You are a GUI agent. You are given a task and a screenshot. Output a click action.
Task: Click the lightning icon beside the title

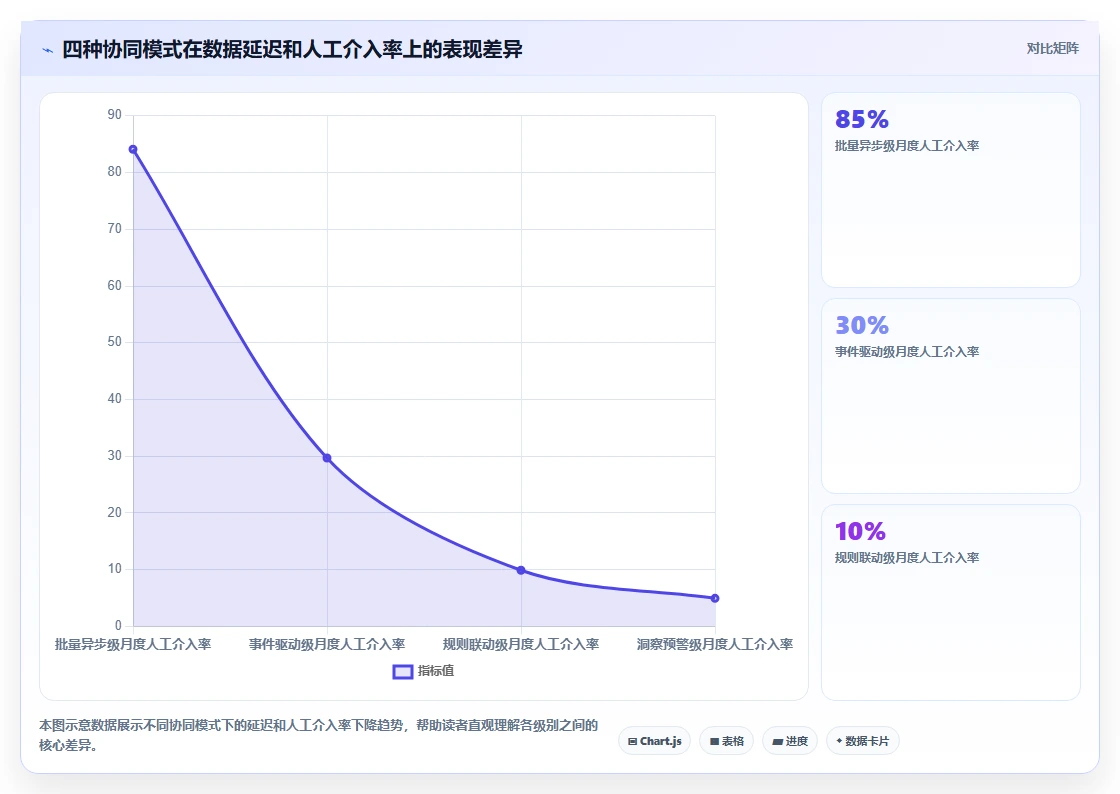48,50
